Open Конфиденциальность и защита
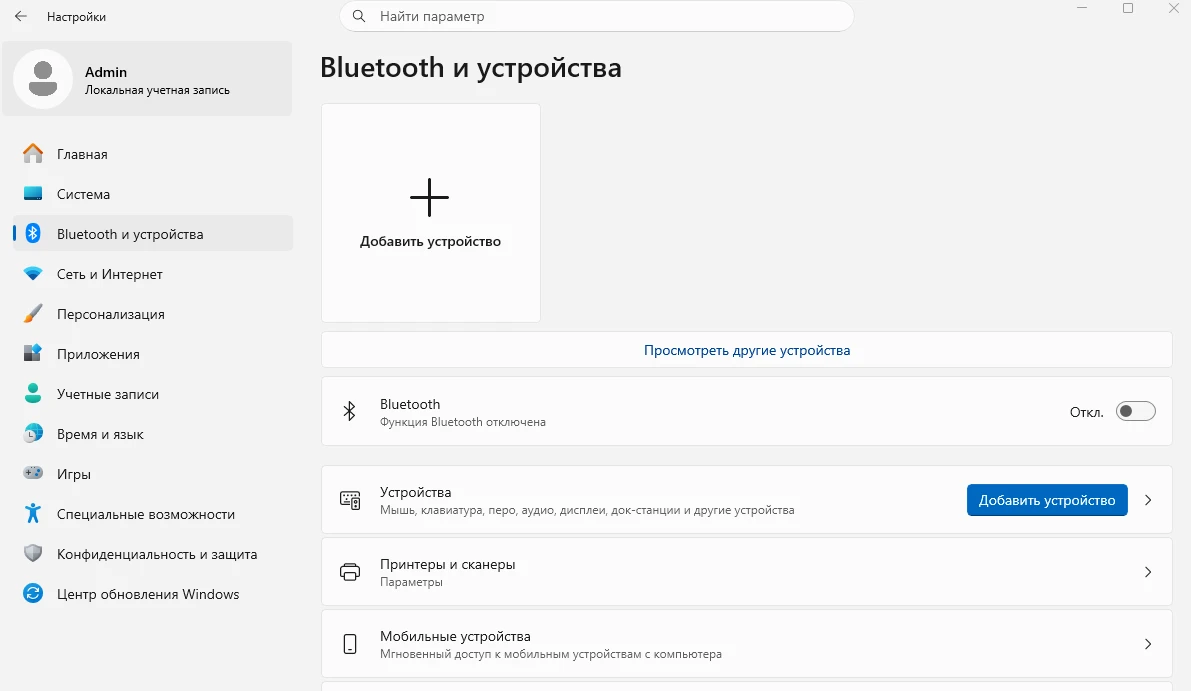 pos(153,554)
